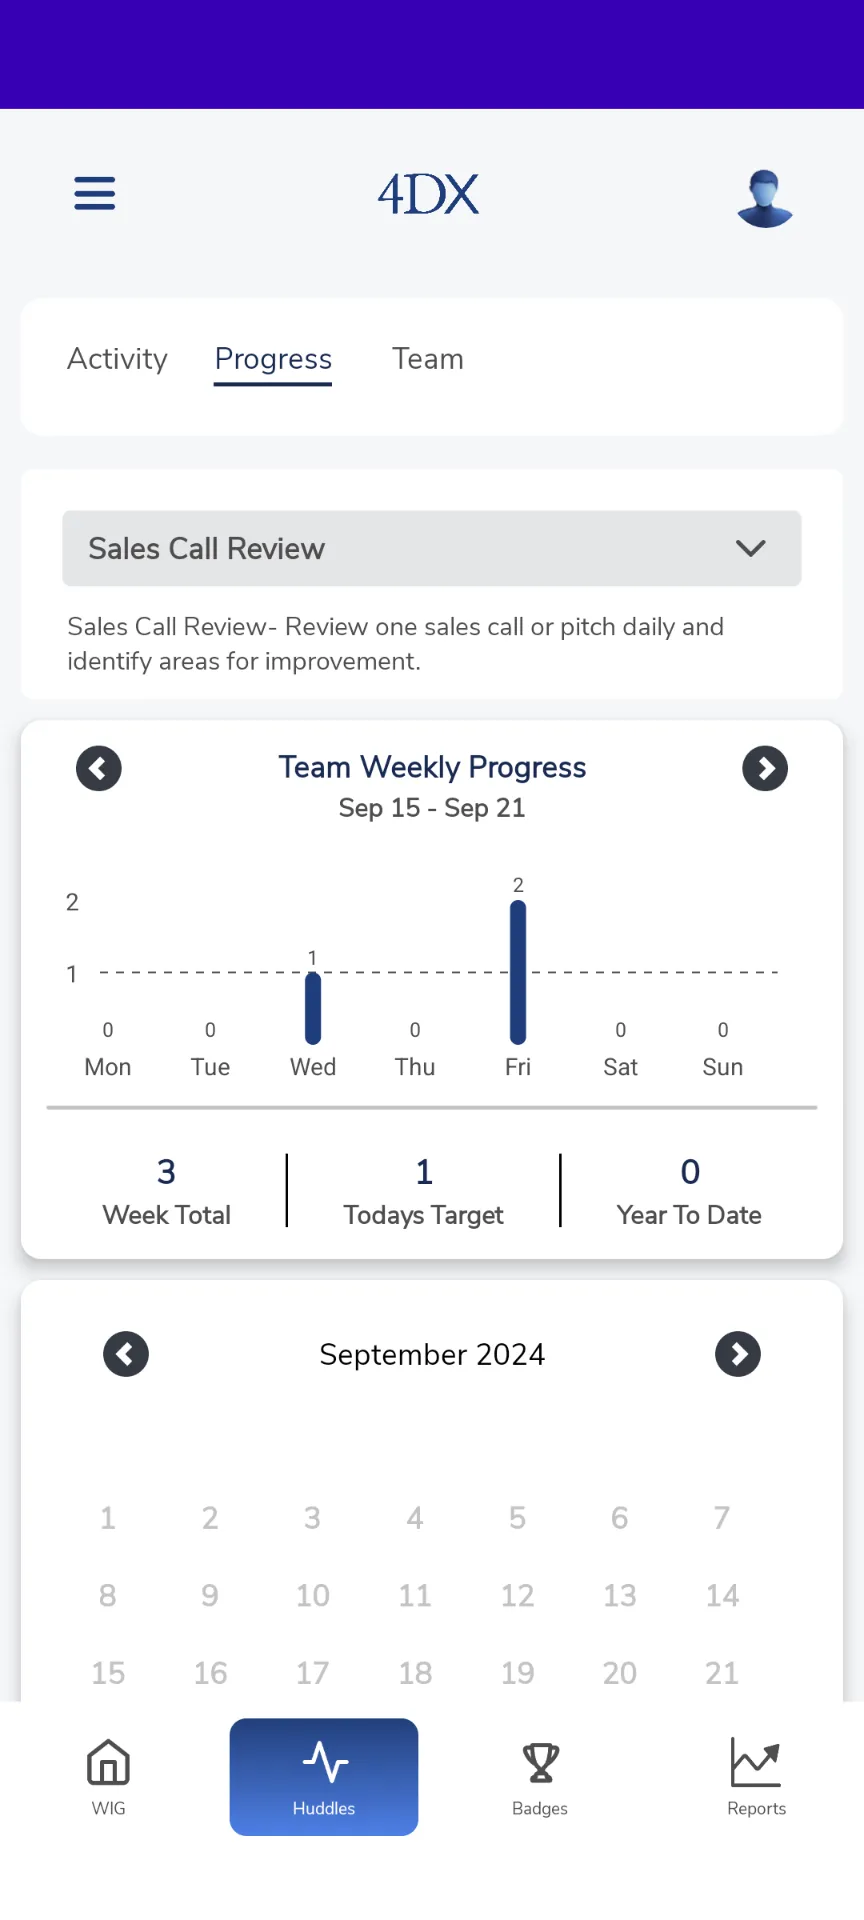
Task: Switch to the Activity tab
Action: pyautogui.click(x=117, y=359)
